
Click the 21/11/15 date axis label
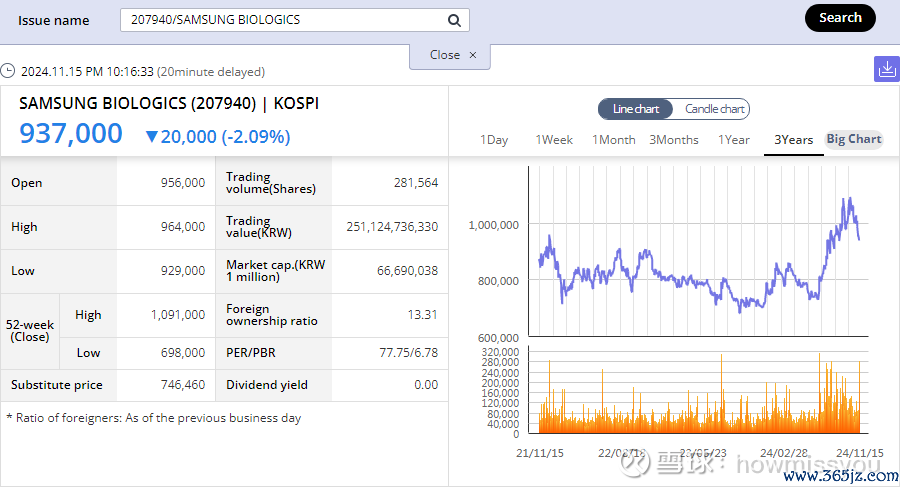tap(540, 453)
